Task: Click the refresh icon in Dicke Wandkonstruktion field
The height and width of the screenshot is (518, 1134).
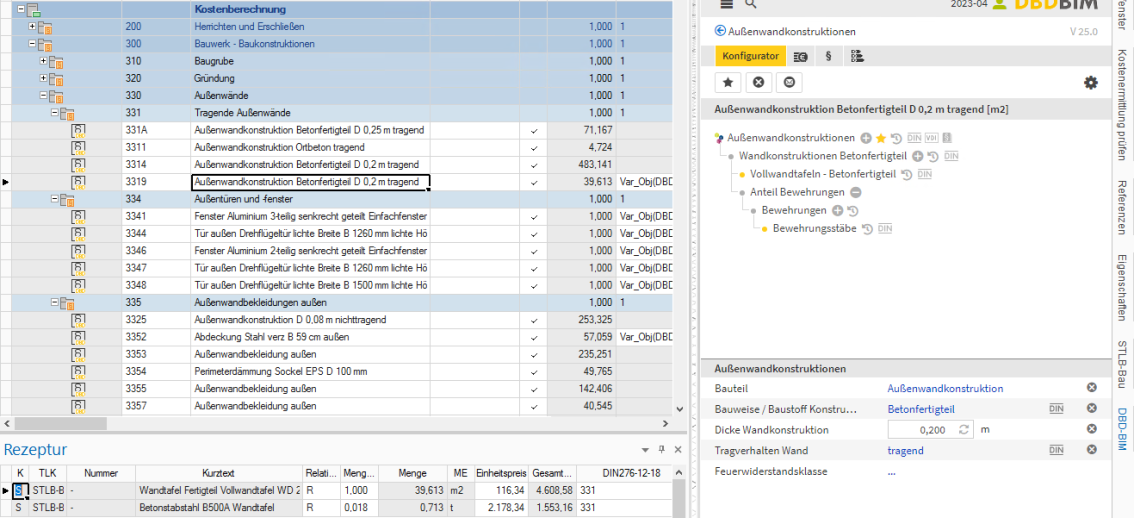Action: [964, 430]
